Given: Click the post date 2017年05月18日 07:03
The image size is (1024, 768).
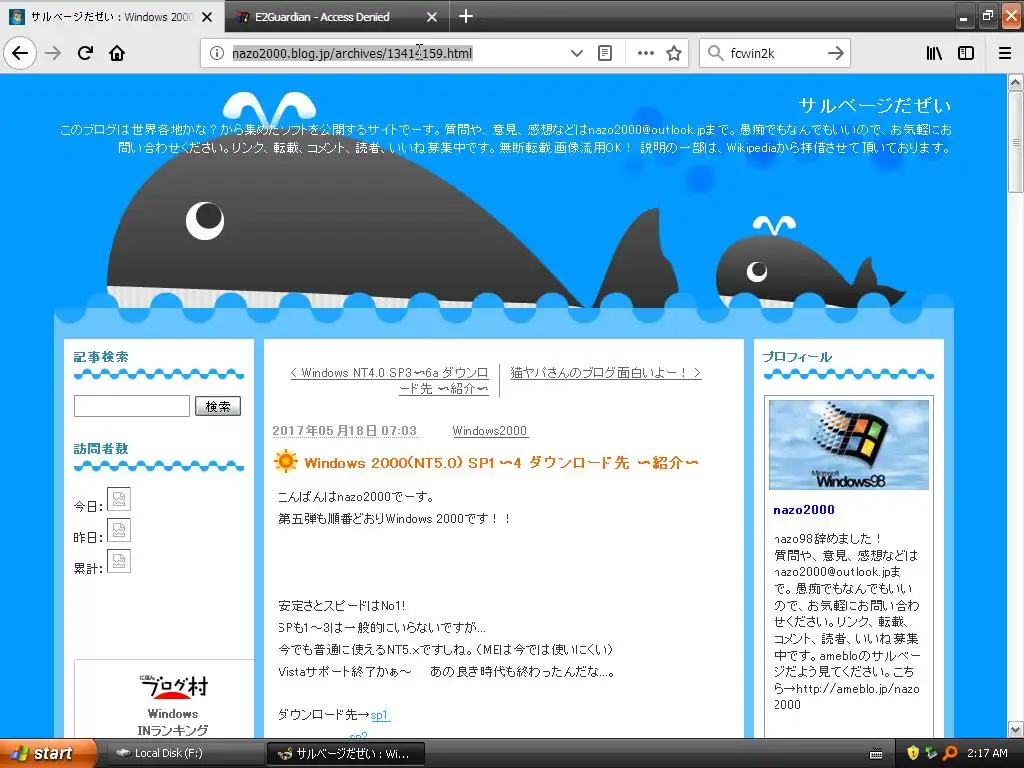Looking at the screenshot, I should (x=344, y=430).
